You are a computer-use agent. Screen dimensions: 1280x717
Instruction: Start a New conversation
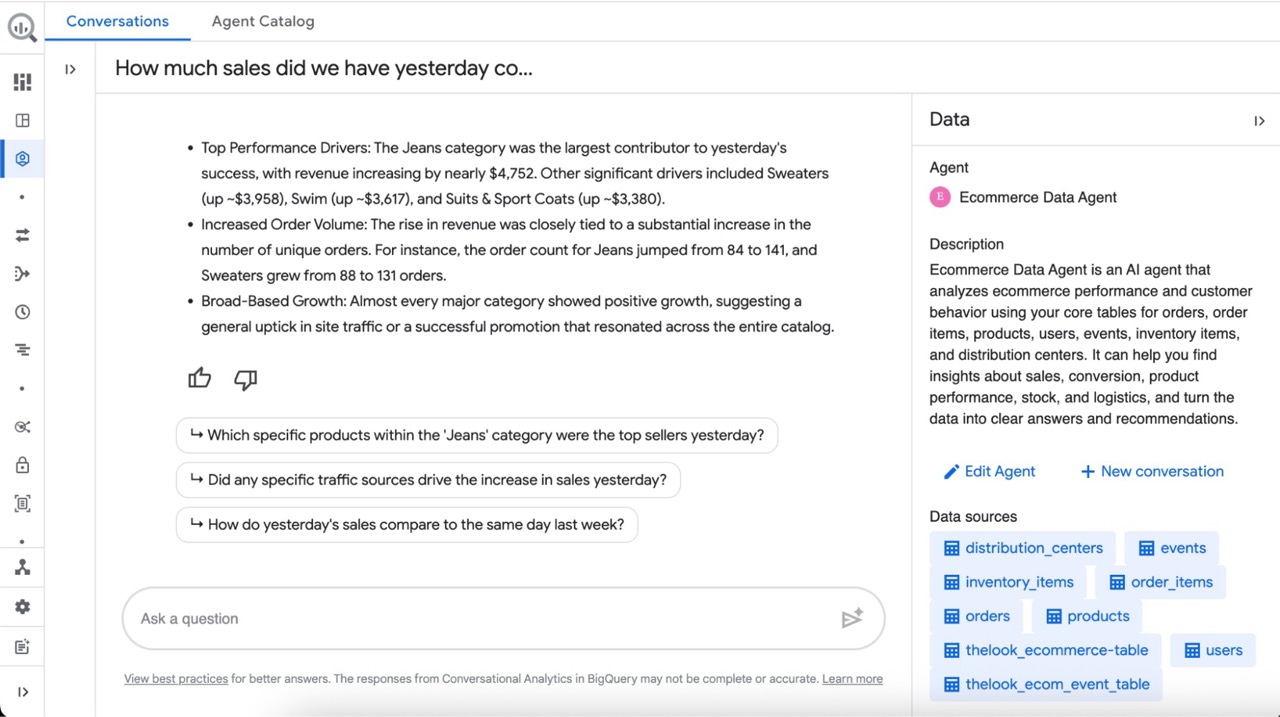[1151, 471]
